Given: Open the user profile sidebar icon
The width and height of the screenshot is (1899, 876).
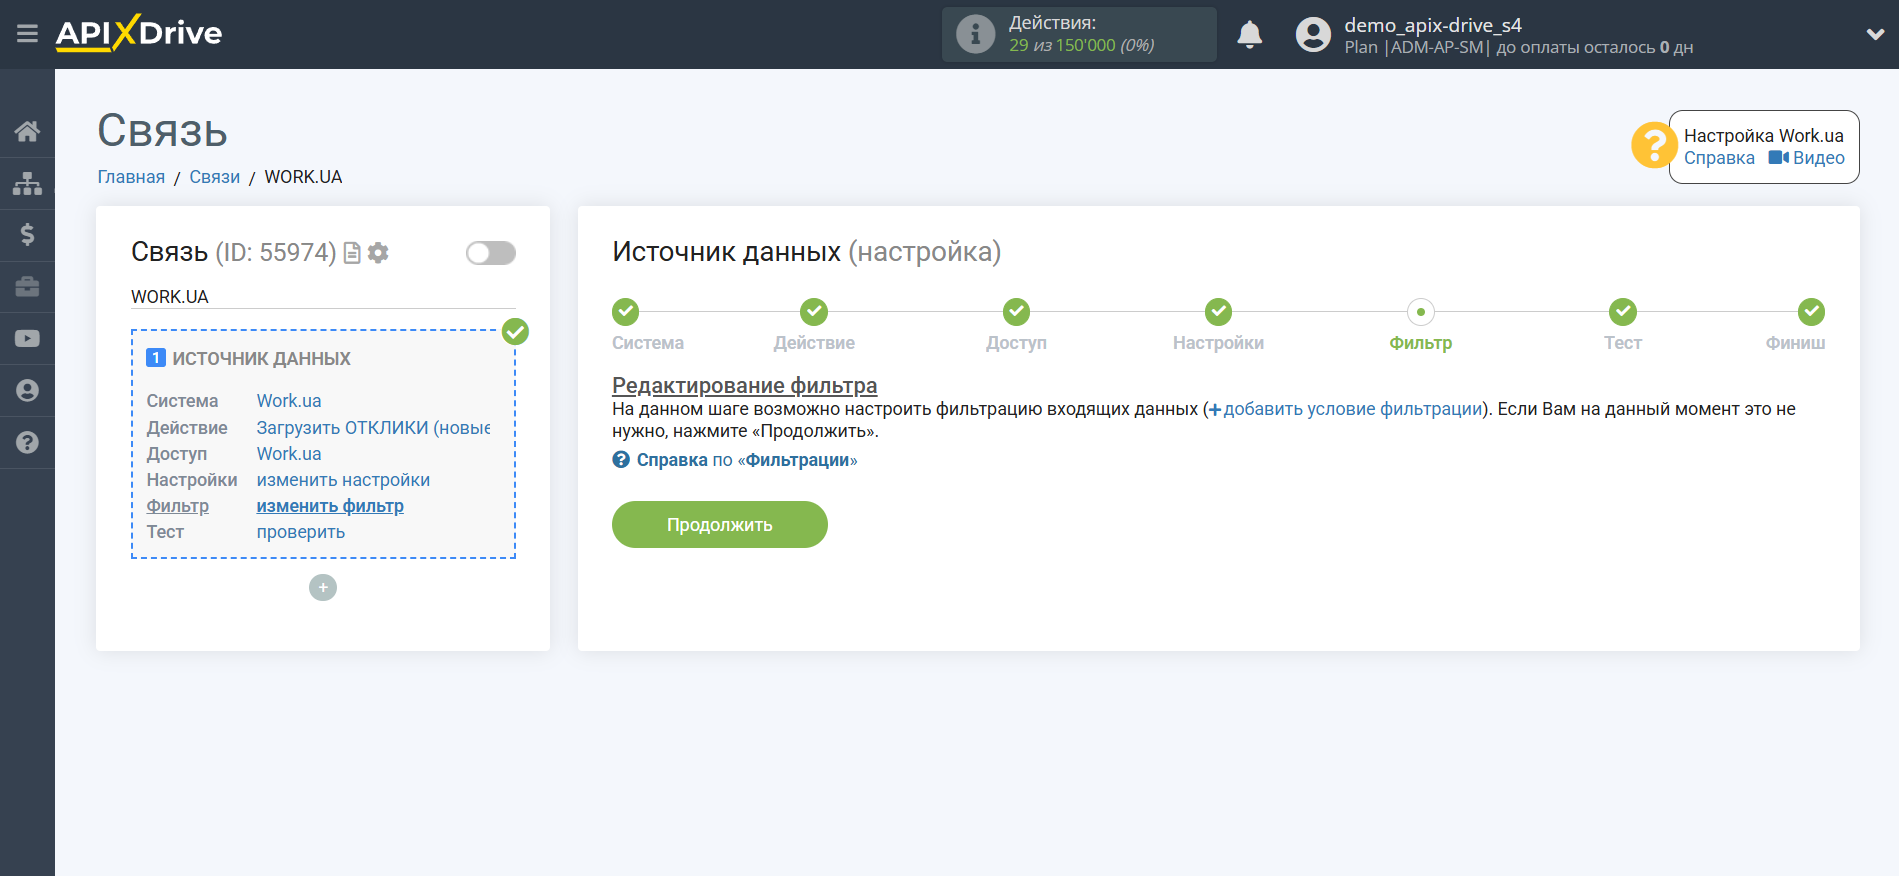Looking at the screenshot, I should click(27, 391).
